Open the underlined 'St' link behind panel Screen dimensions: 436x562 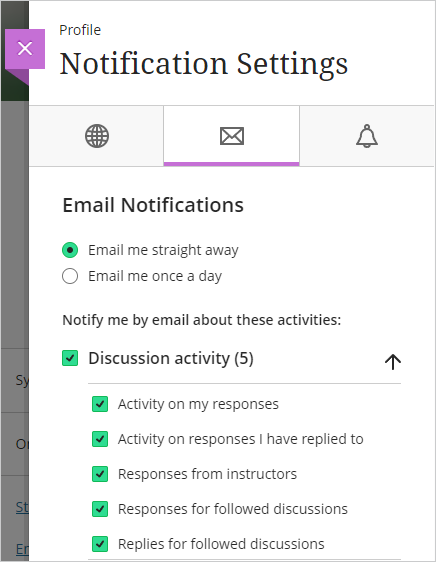[x=22, y=507]
